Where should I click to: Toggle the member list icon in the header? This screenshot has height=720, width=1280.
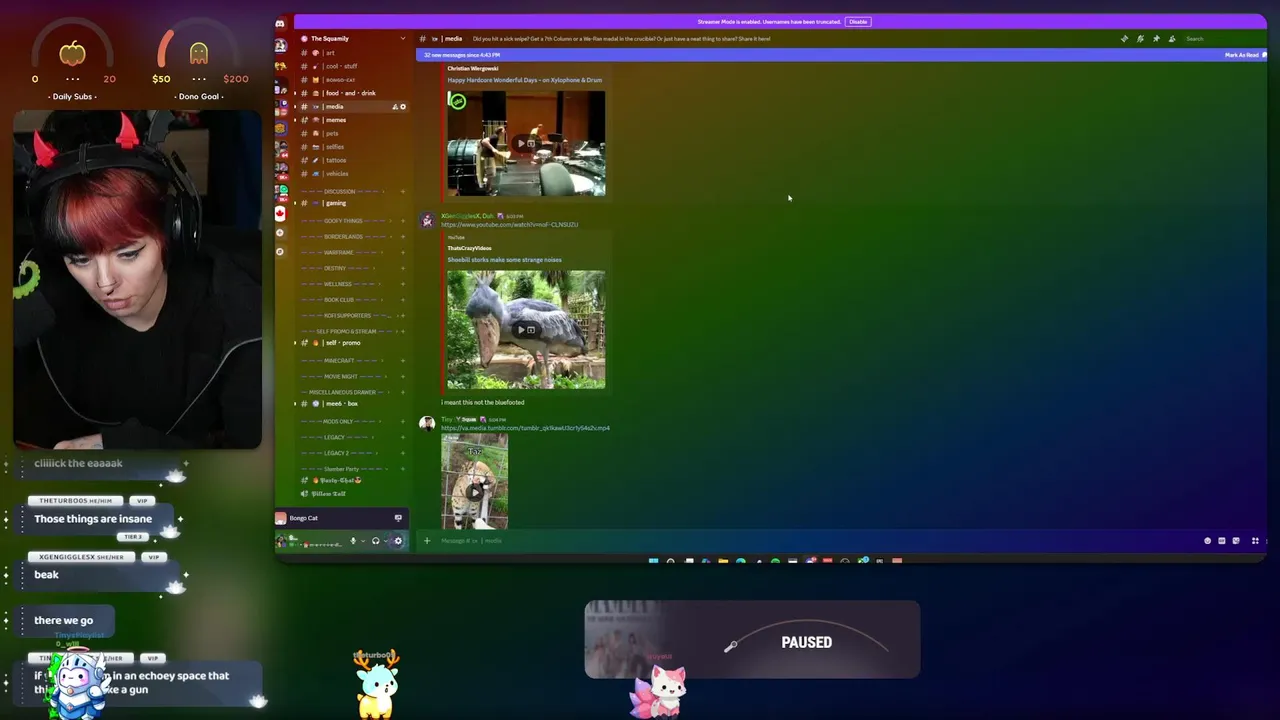pyautogui.click(x=1172, y=39)
